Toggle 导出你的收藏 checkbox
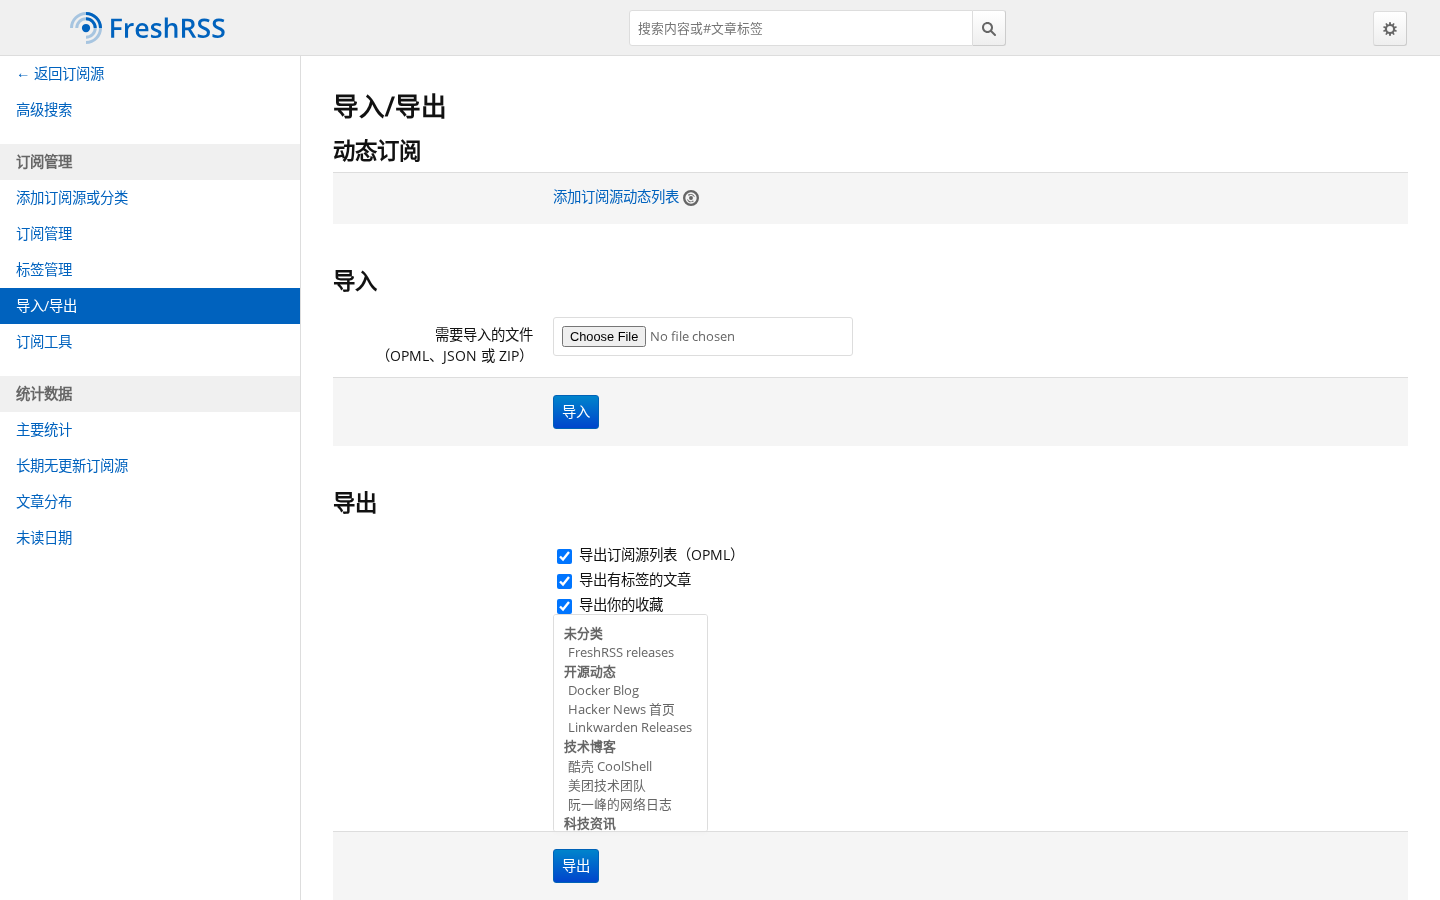 564,606
